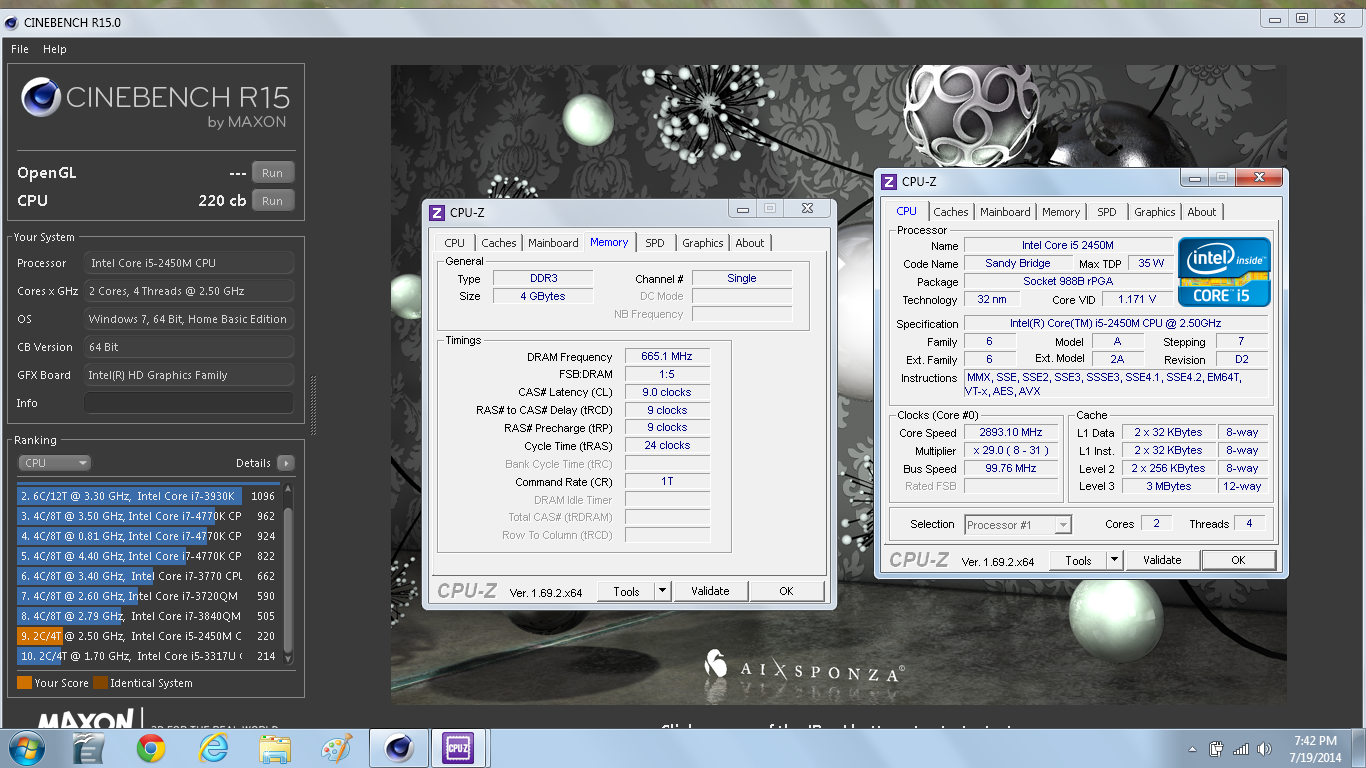
Task: Switch to Memory tab in right CPU-Z window
Action: 1061,212
